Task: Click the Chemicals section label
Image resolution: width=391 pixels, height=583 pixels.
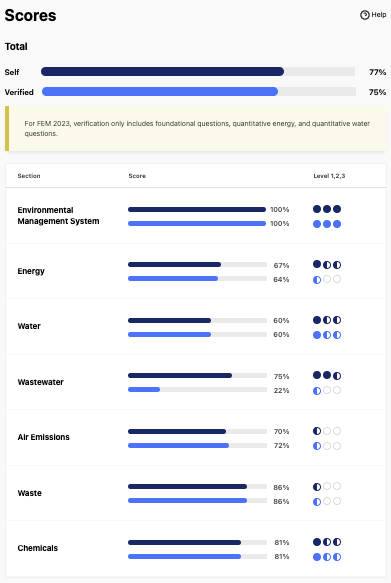Action: [38, 548]
